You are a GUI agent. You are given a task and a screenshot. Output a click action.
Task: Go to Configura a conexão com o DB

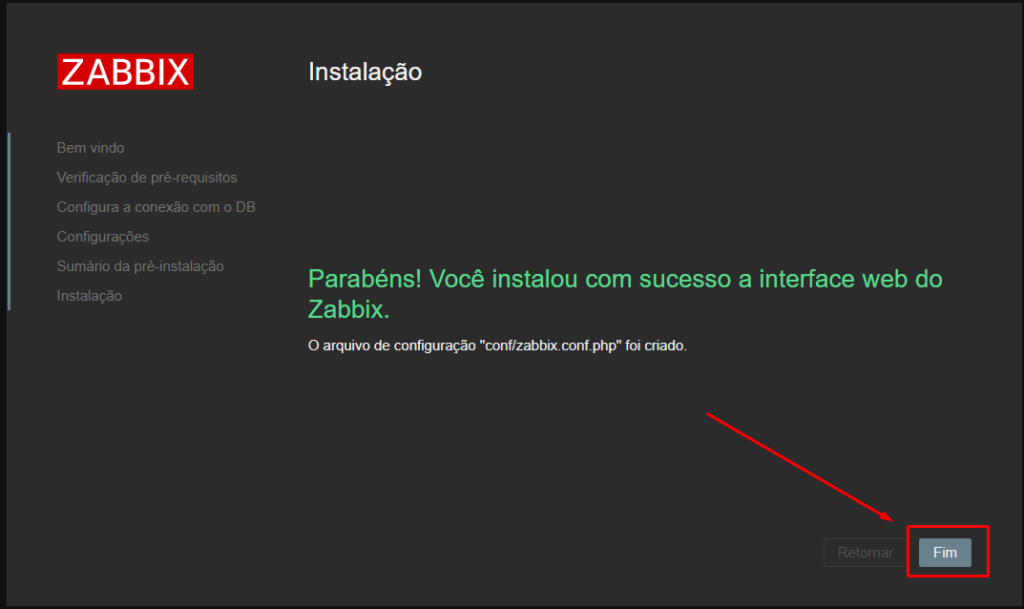pyautogui.click(x=156, y=207)
